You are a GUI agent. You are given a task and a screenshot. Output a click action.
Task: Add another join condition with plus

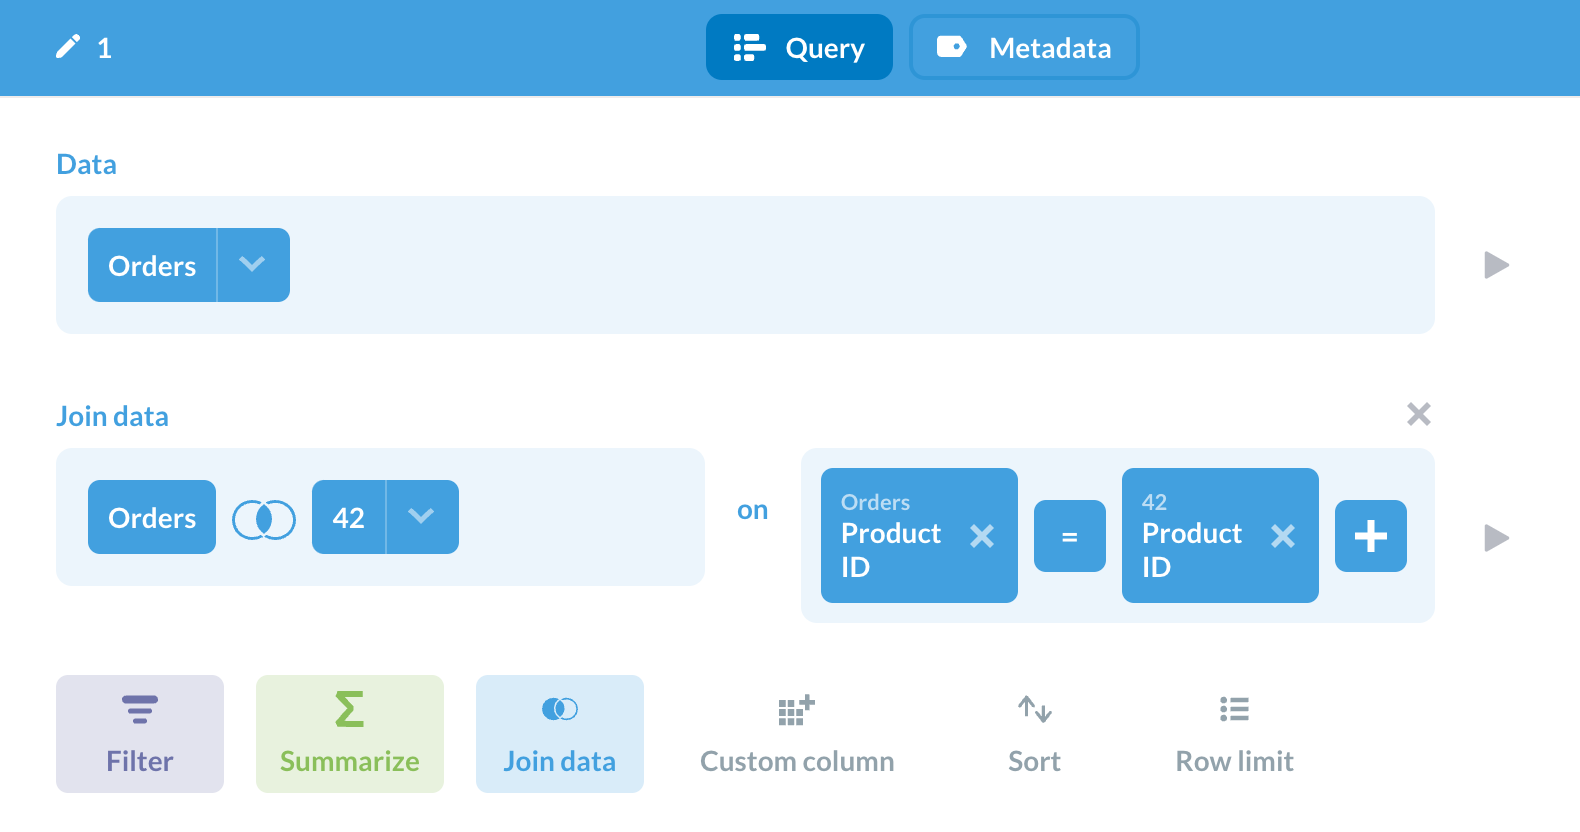[1370, 537]
